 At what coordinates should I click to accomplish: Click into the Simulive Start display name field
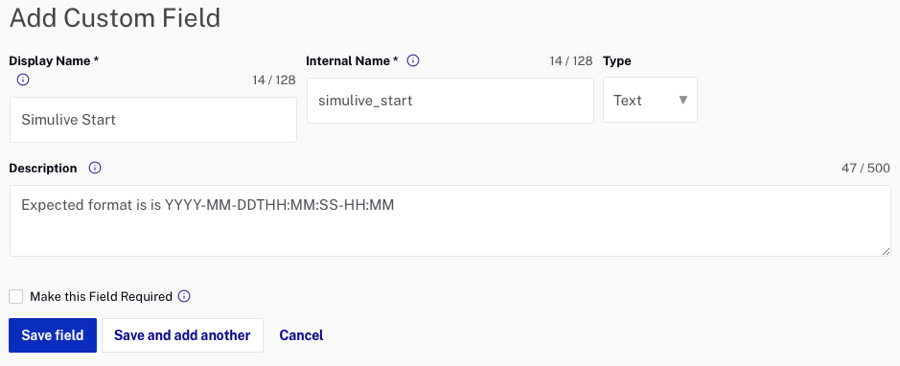click(153, 120)
